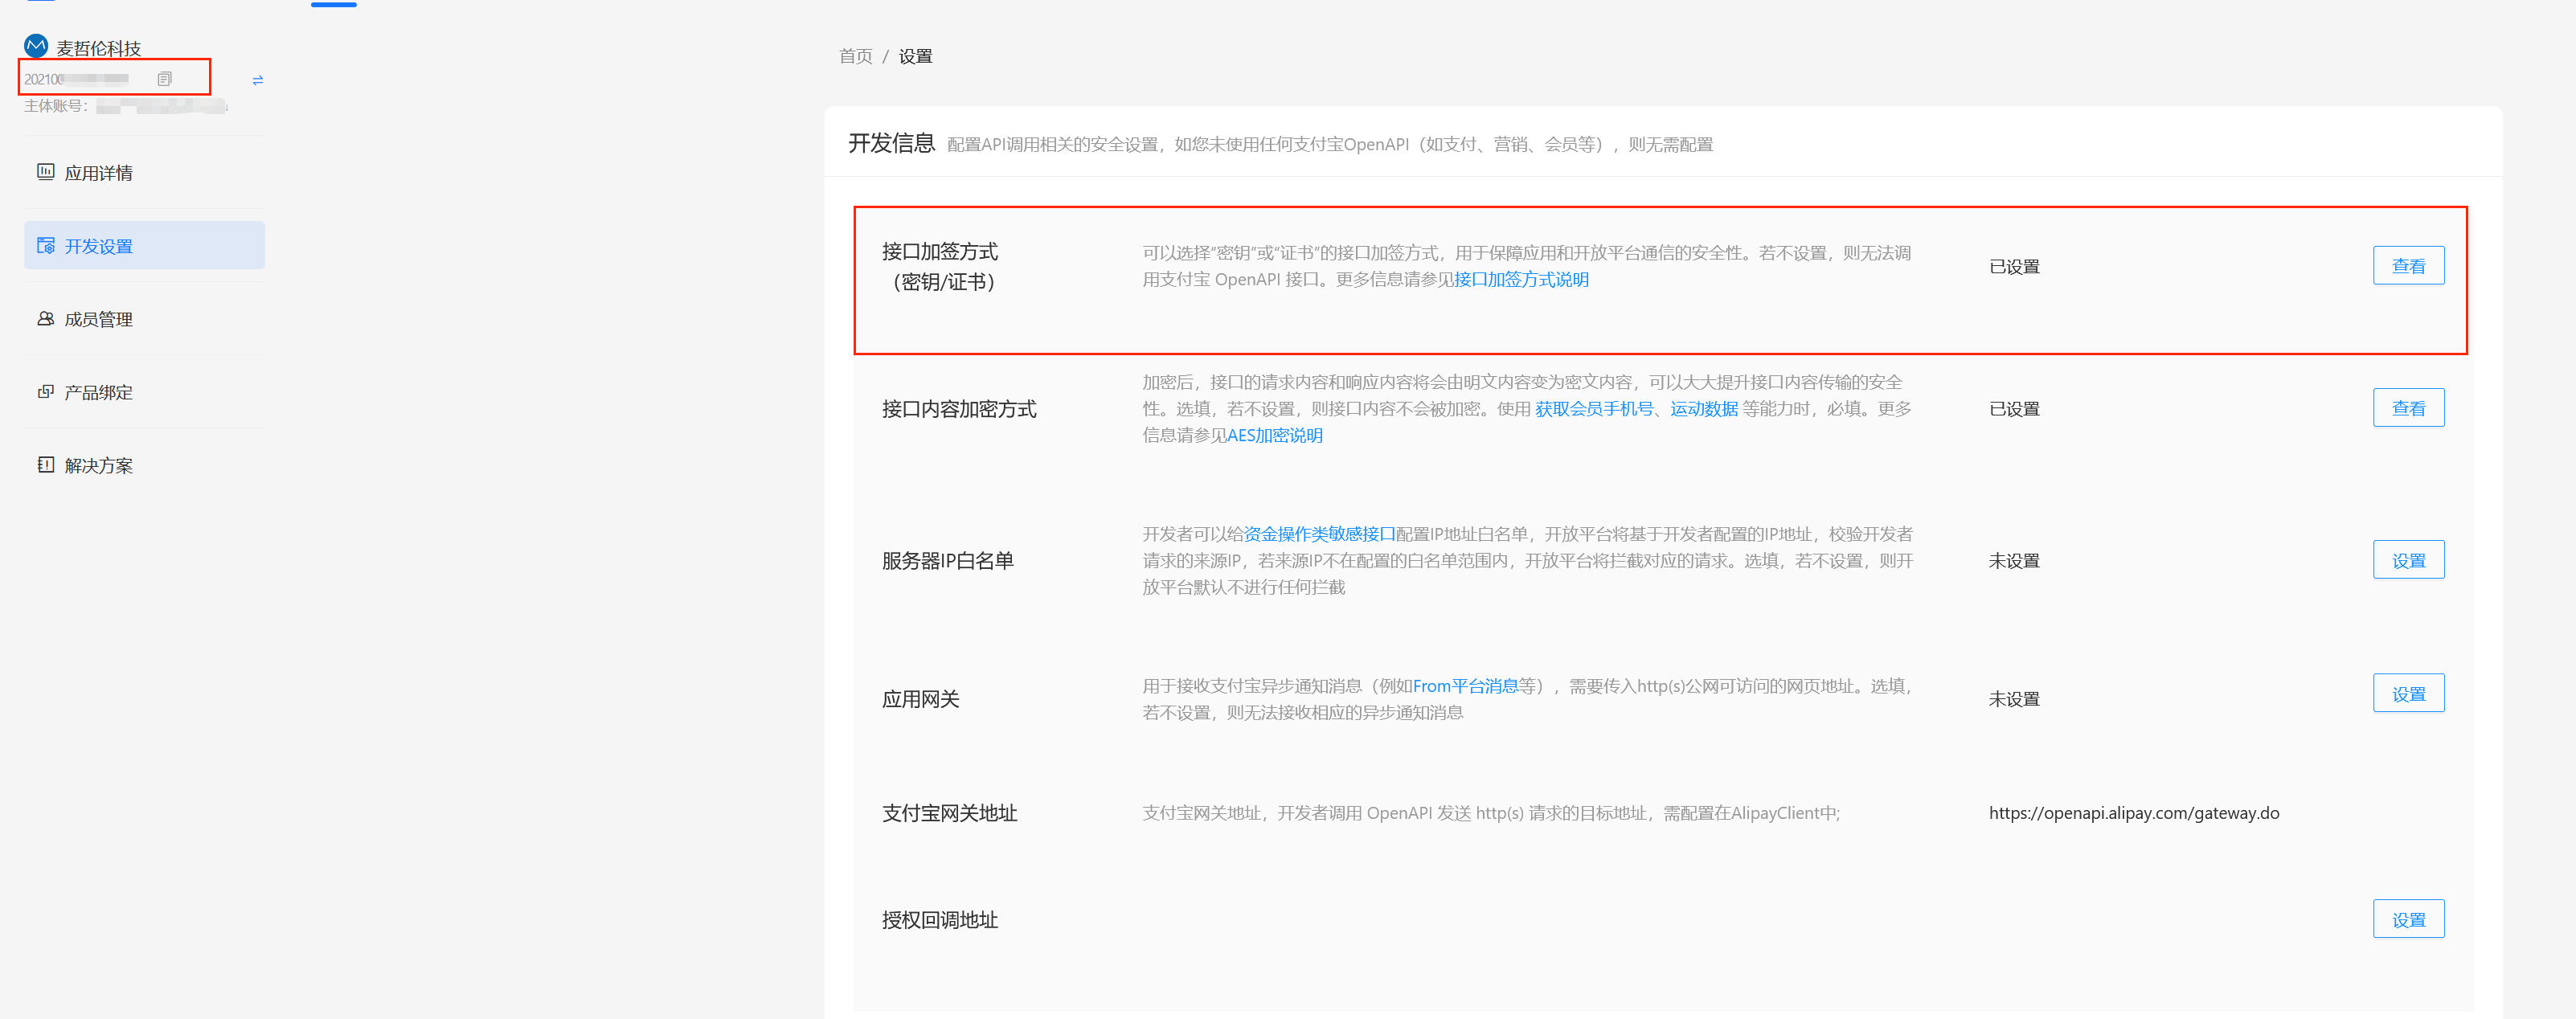Open 应用详情 in the sidebar
2576x1019 pixels.
(144, 172)
